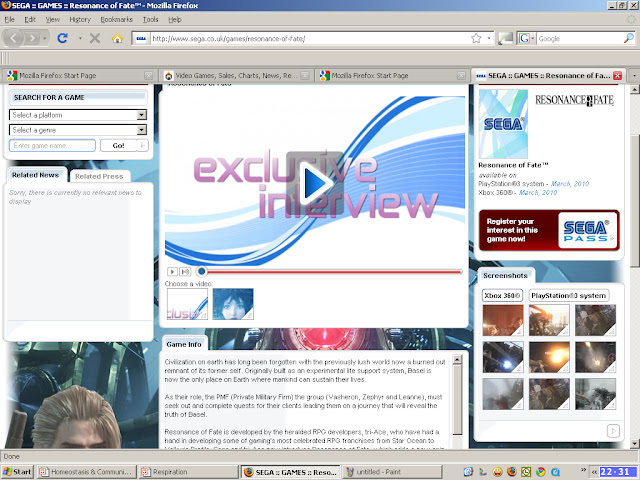
Task: Close the SEGA Resonance of Fate tab
Action: point(618,76)
